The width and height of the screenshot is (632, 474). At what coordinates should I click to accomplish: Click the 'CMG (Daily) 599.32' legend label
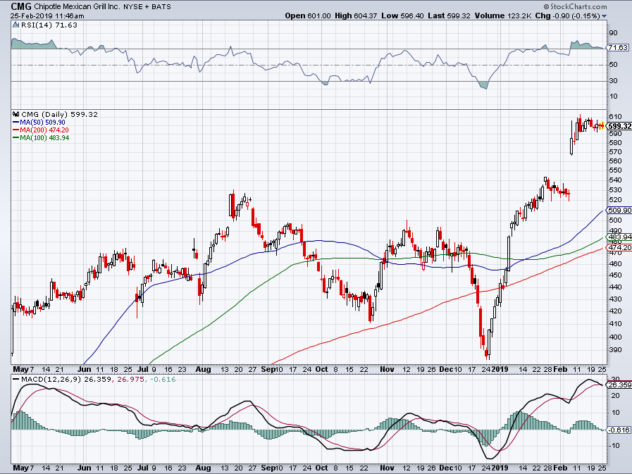59,114
